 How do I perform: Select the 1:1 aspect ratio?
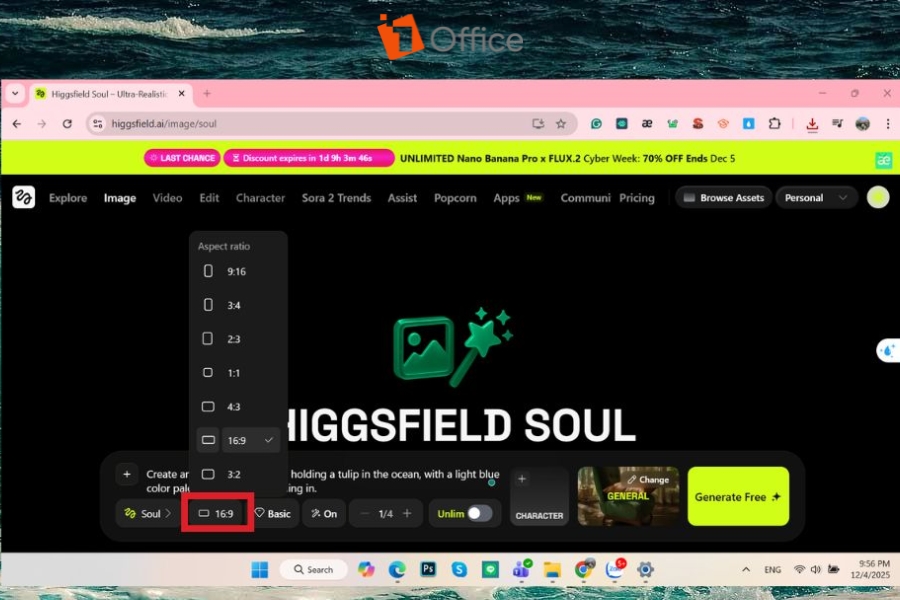click(x=237, y=373)
